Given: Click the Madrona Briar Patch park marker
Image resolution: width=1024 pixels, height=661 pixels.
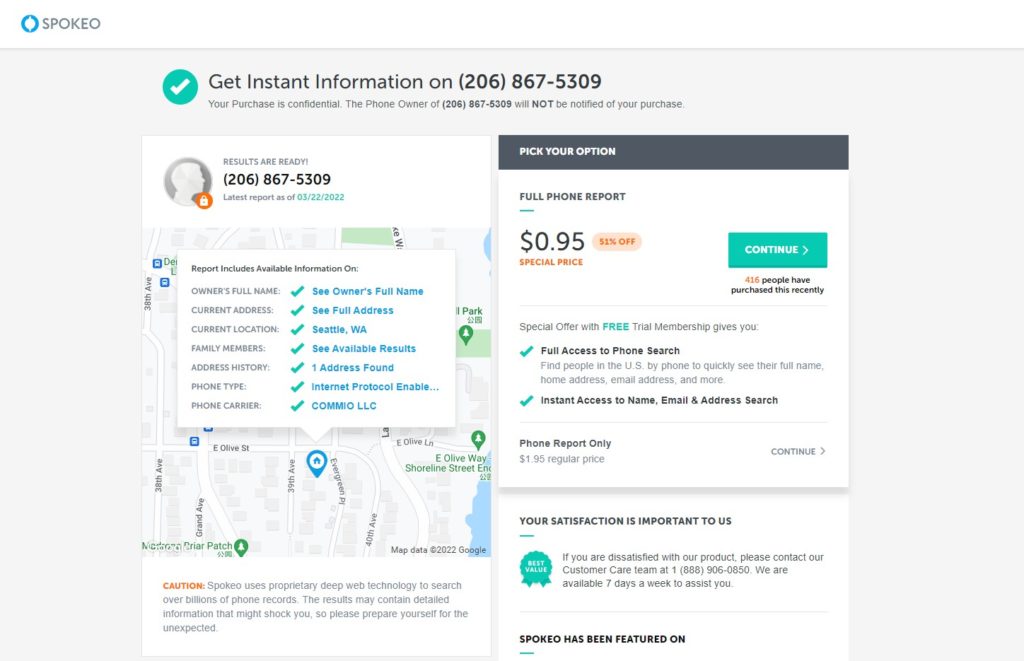Looking at the screenshot, I should 241,547.
